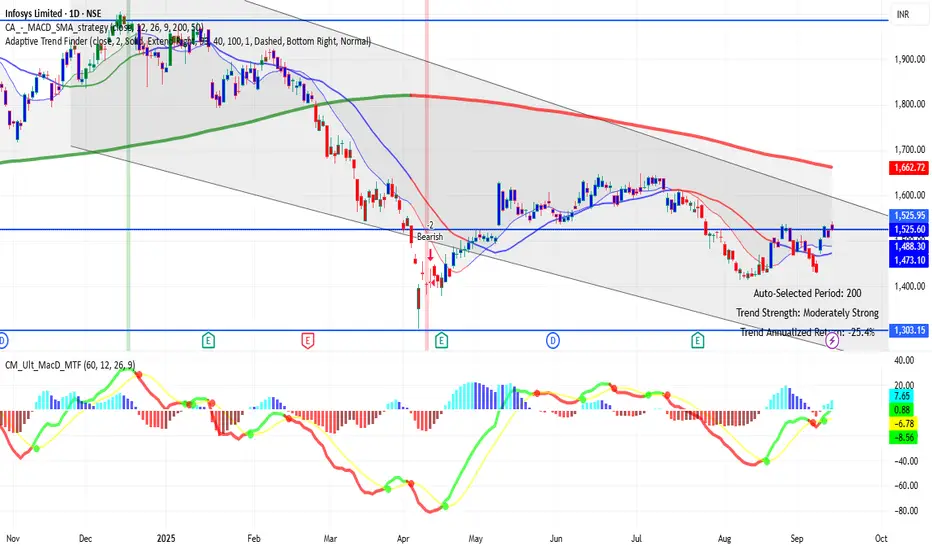Click the Feb label on time axis
This screenshot has width=932, height=550.
tap(254, 539)
